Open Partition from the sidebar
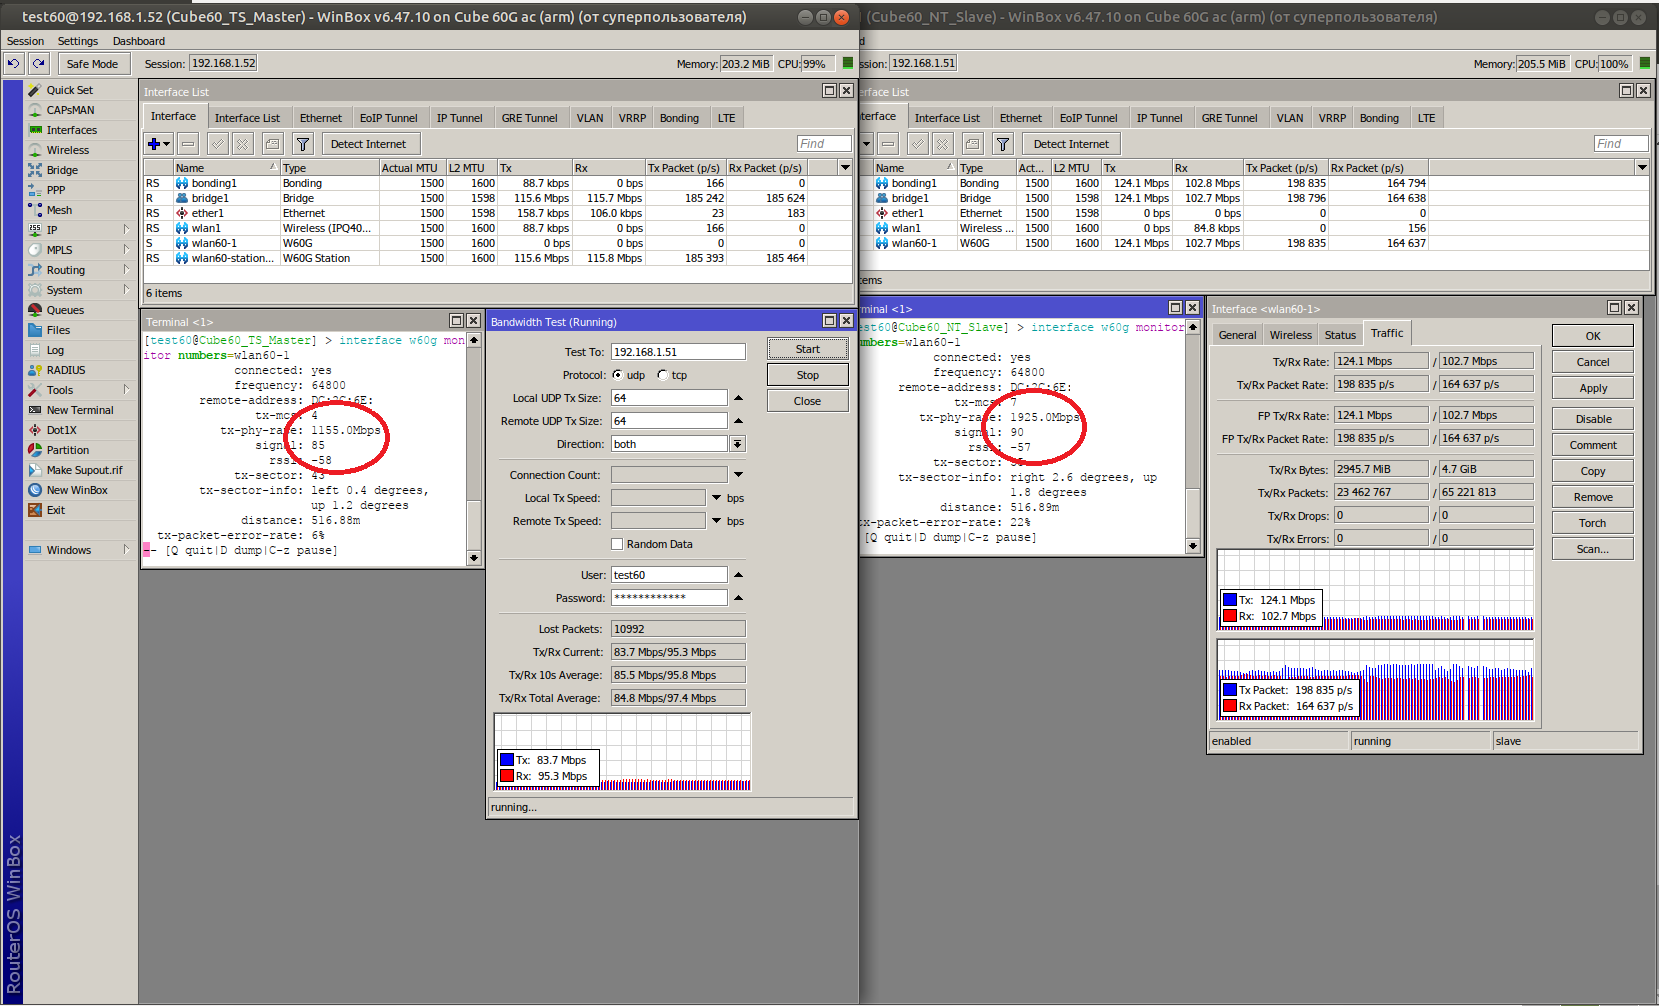The width and height of the screenshot is (1659, 1006). click(68, 450)
